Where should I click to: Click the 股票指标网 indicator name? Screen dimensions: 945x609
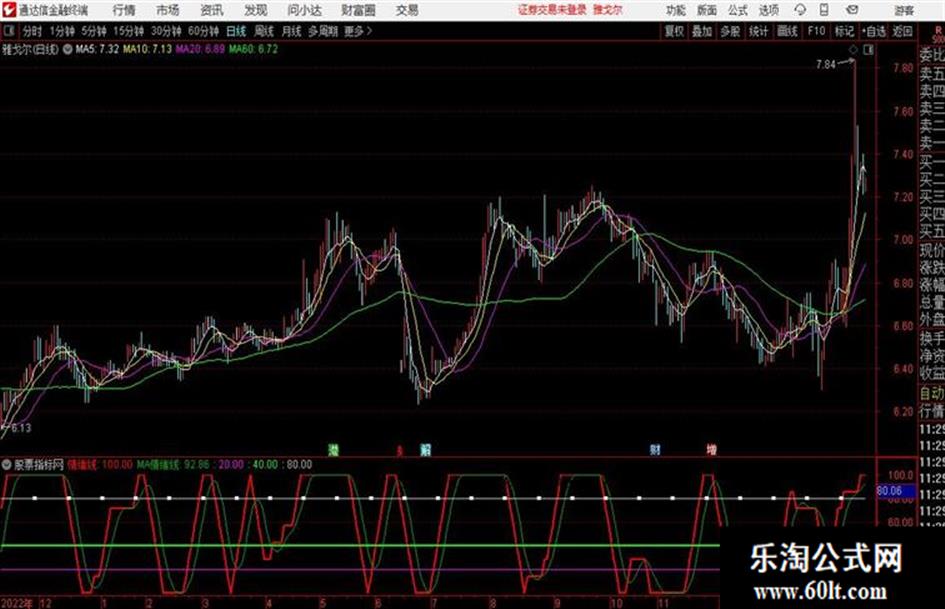(39, 465)
